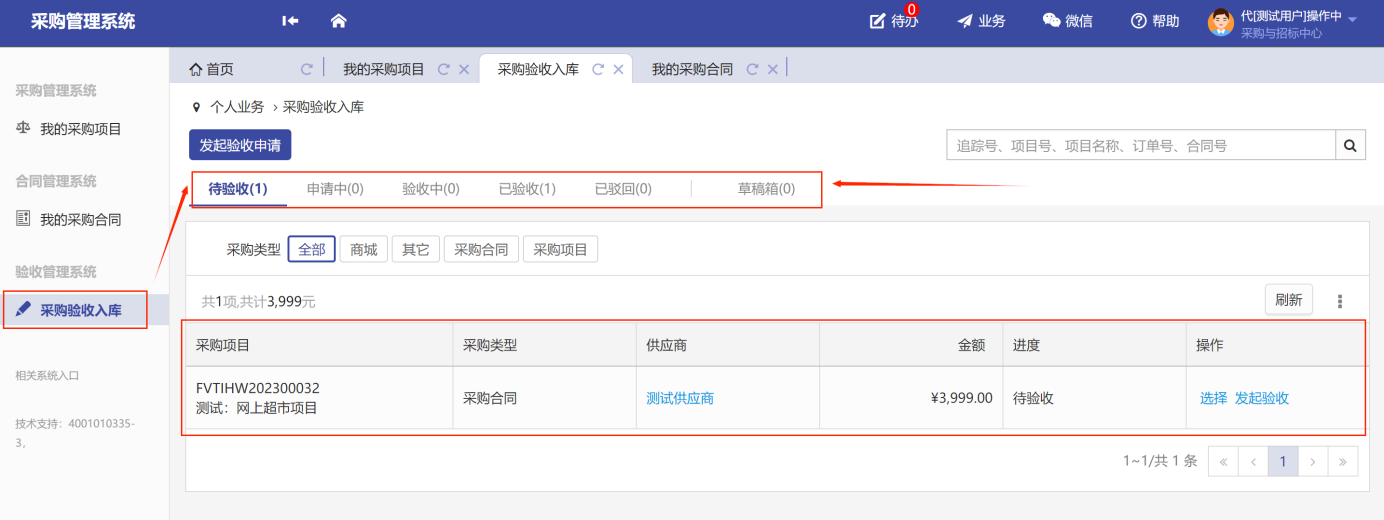Expand the user account dropdown arrow
This screenshot has width=1384, height=520.
click(x=1353, y=20)
